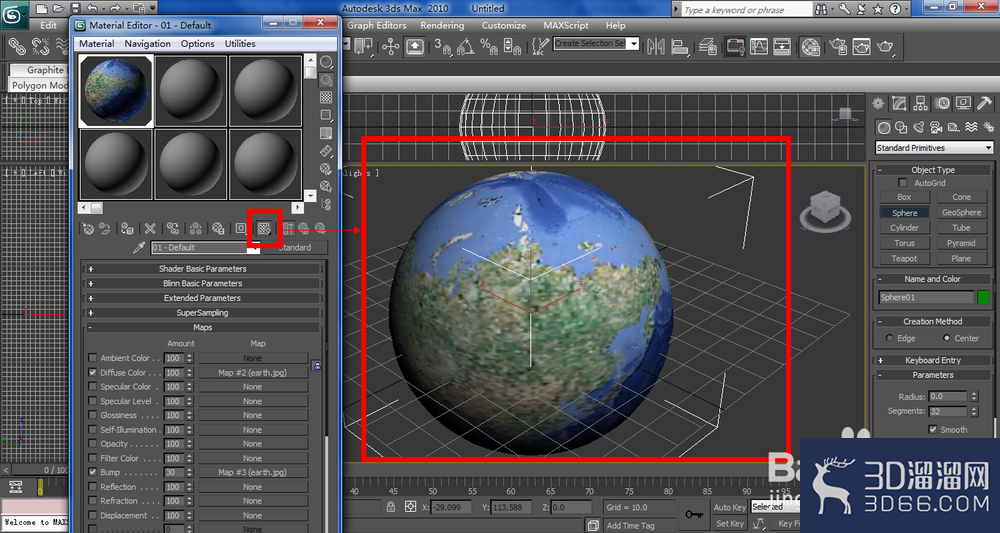Collapse the Maps rollout
This screenshot has height=533, width=1000.
coord(203,327)
